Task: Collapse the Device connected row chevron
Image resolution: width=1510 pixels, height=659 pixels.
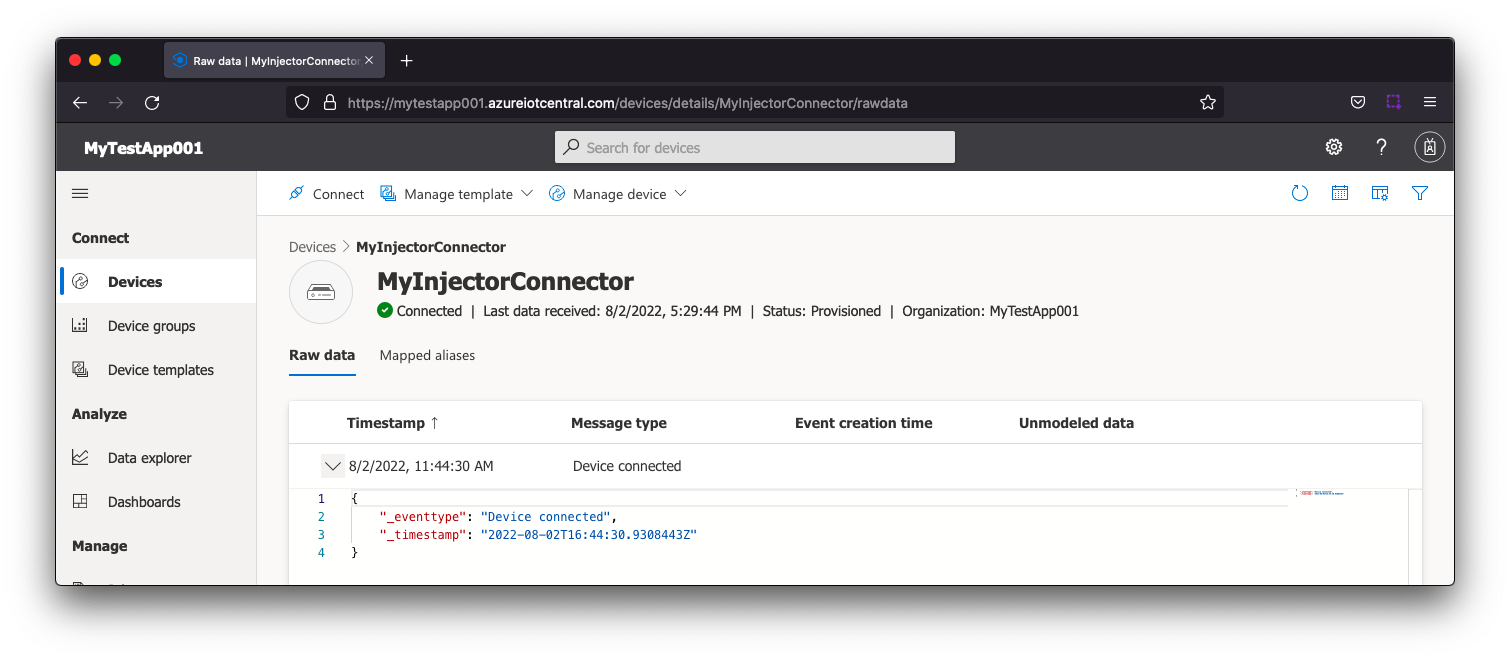Action: pos(332,466)
